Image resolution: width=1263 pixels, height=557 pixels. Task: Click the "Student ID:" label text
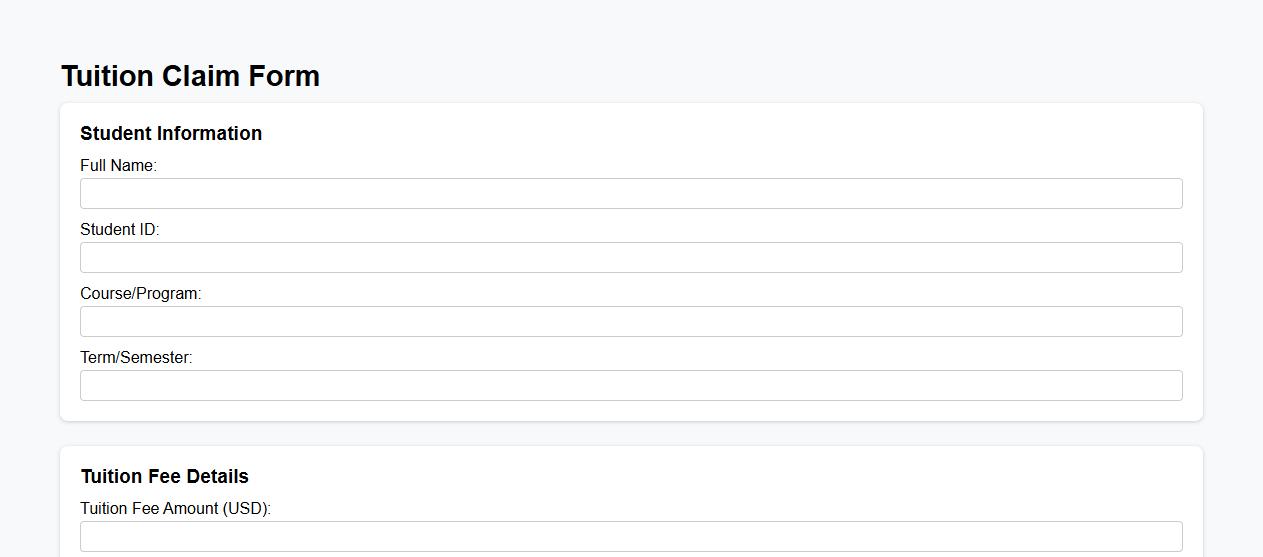(119, 230)
